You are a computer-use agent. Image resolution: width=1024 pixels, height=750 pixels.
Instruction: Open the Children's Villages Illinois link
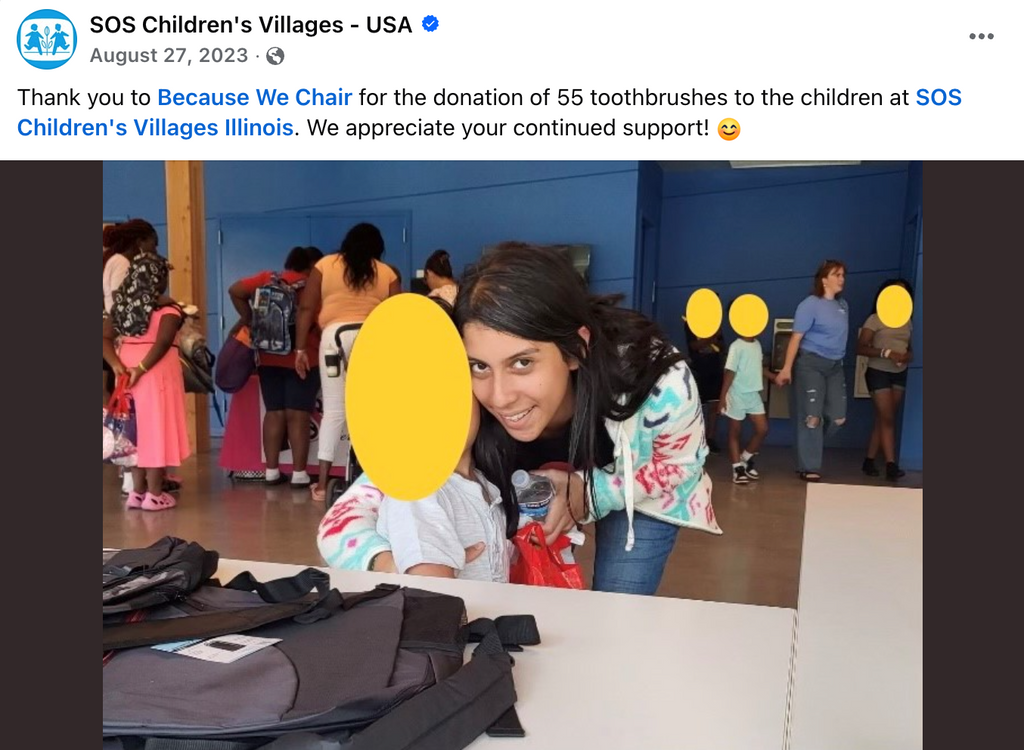(x=155, y=127)
